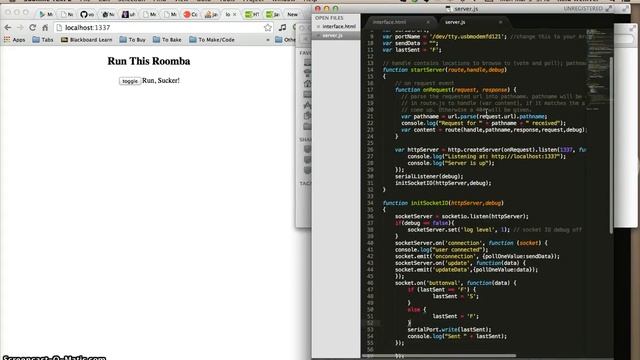Open the Apps bookmarks shortcut
This screenshot has width=640, height=360.
coord(15,40)
